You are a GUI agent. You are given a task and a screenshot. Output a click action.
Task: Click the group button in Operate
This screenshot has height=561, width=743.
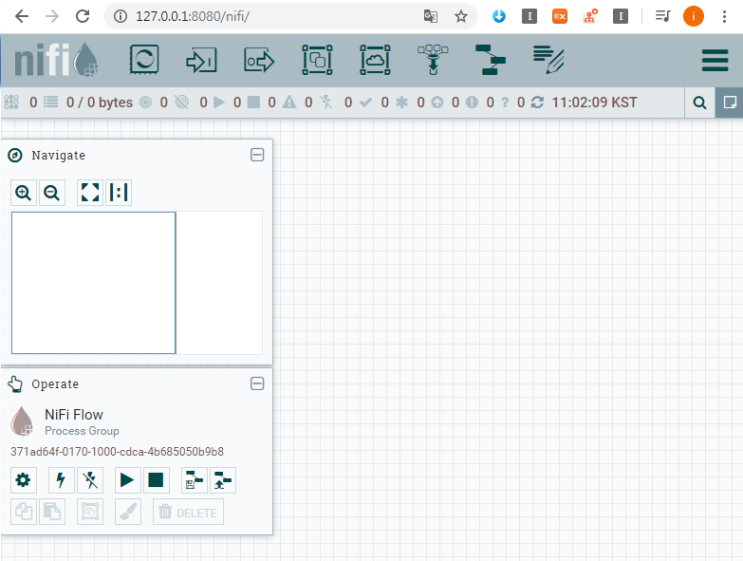90,512
